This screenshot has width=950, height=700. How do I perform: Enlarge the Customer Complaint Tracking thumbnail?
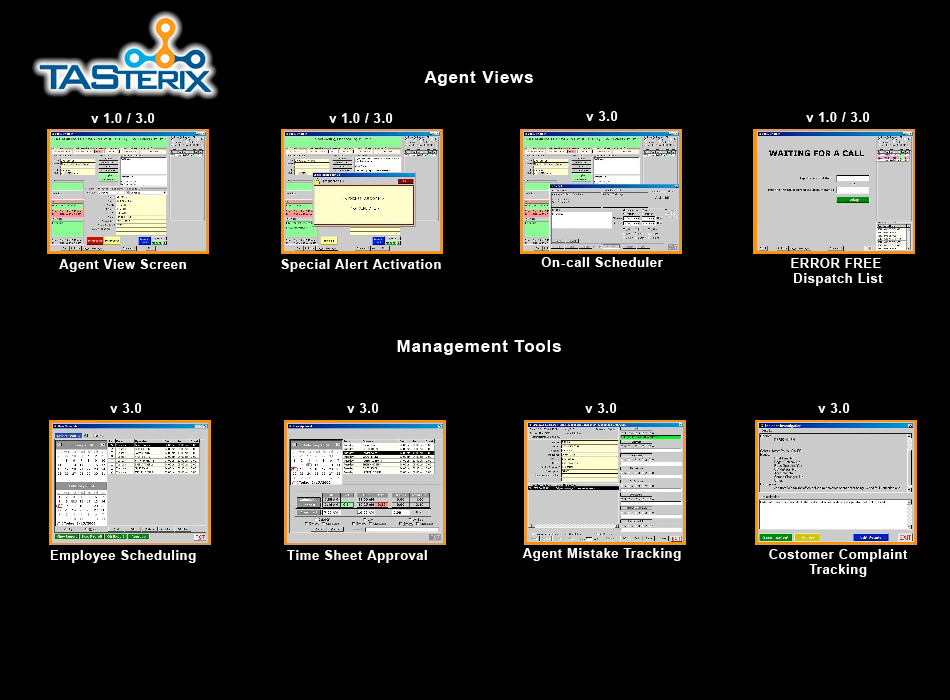pos(835,482)
